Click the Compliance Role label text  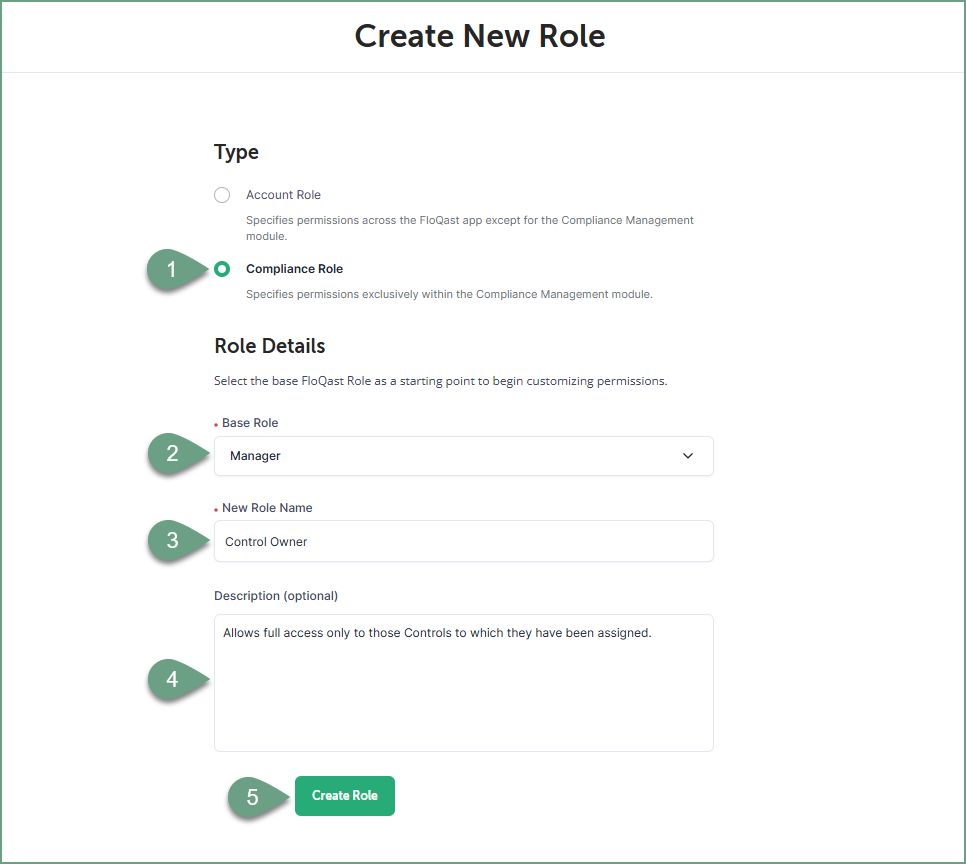[x=294, y=269]
